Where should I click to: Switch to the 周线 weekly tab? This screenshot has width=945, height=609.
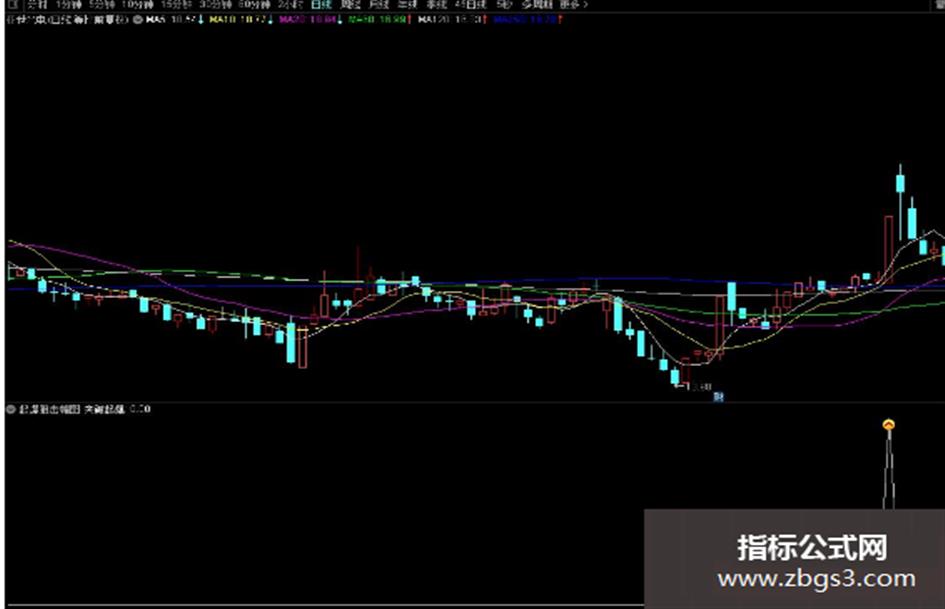click(350, 4)
